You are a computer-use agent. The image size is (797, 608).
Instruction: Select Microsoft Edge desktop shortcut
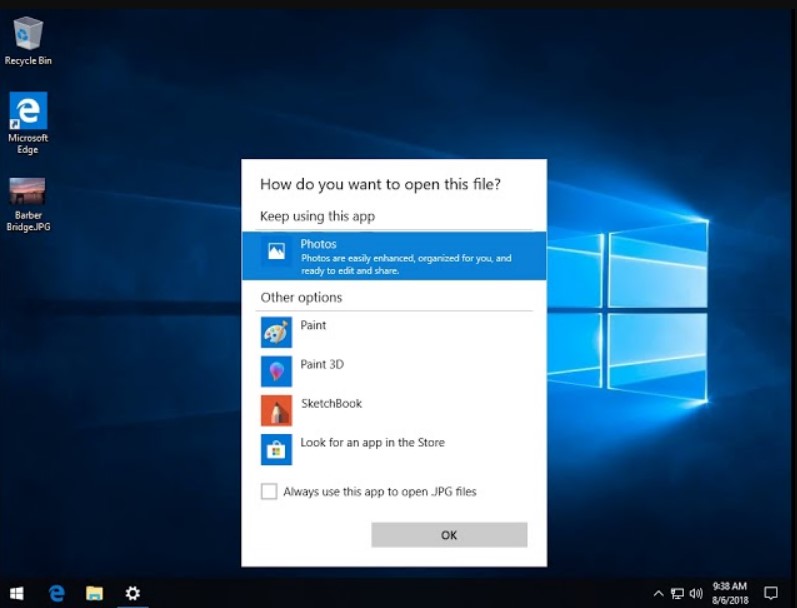[28, 124]
